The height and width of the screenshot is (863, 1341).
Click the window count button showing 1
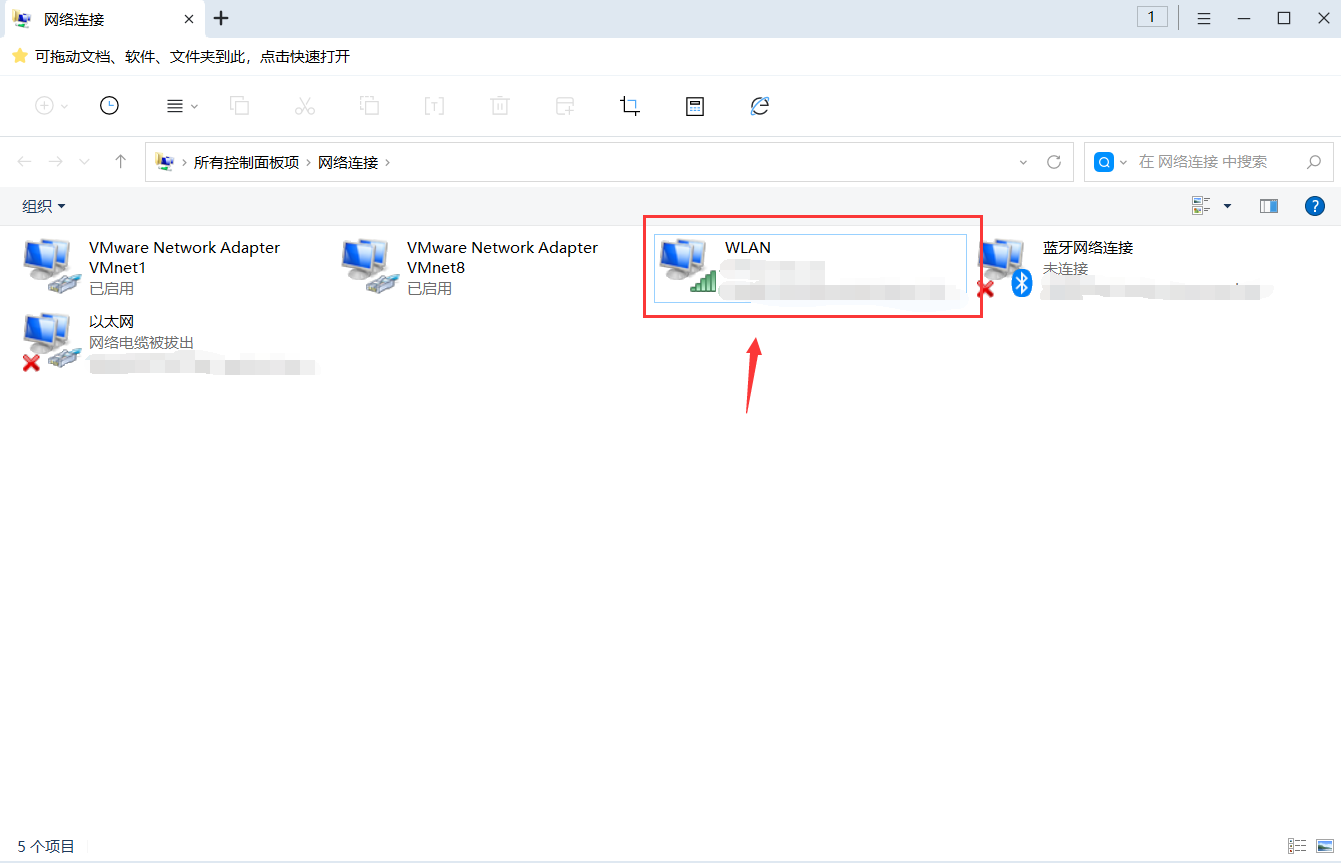click(x=1152, y=17)
